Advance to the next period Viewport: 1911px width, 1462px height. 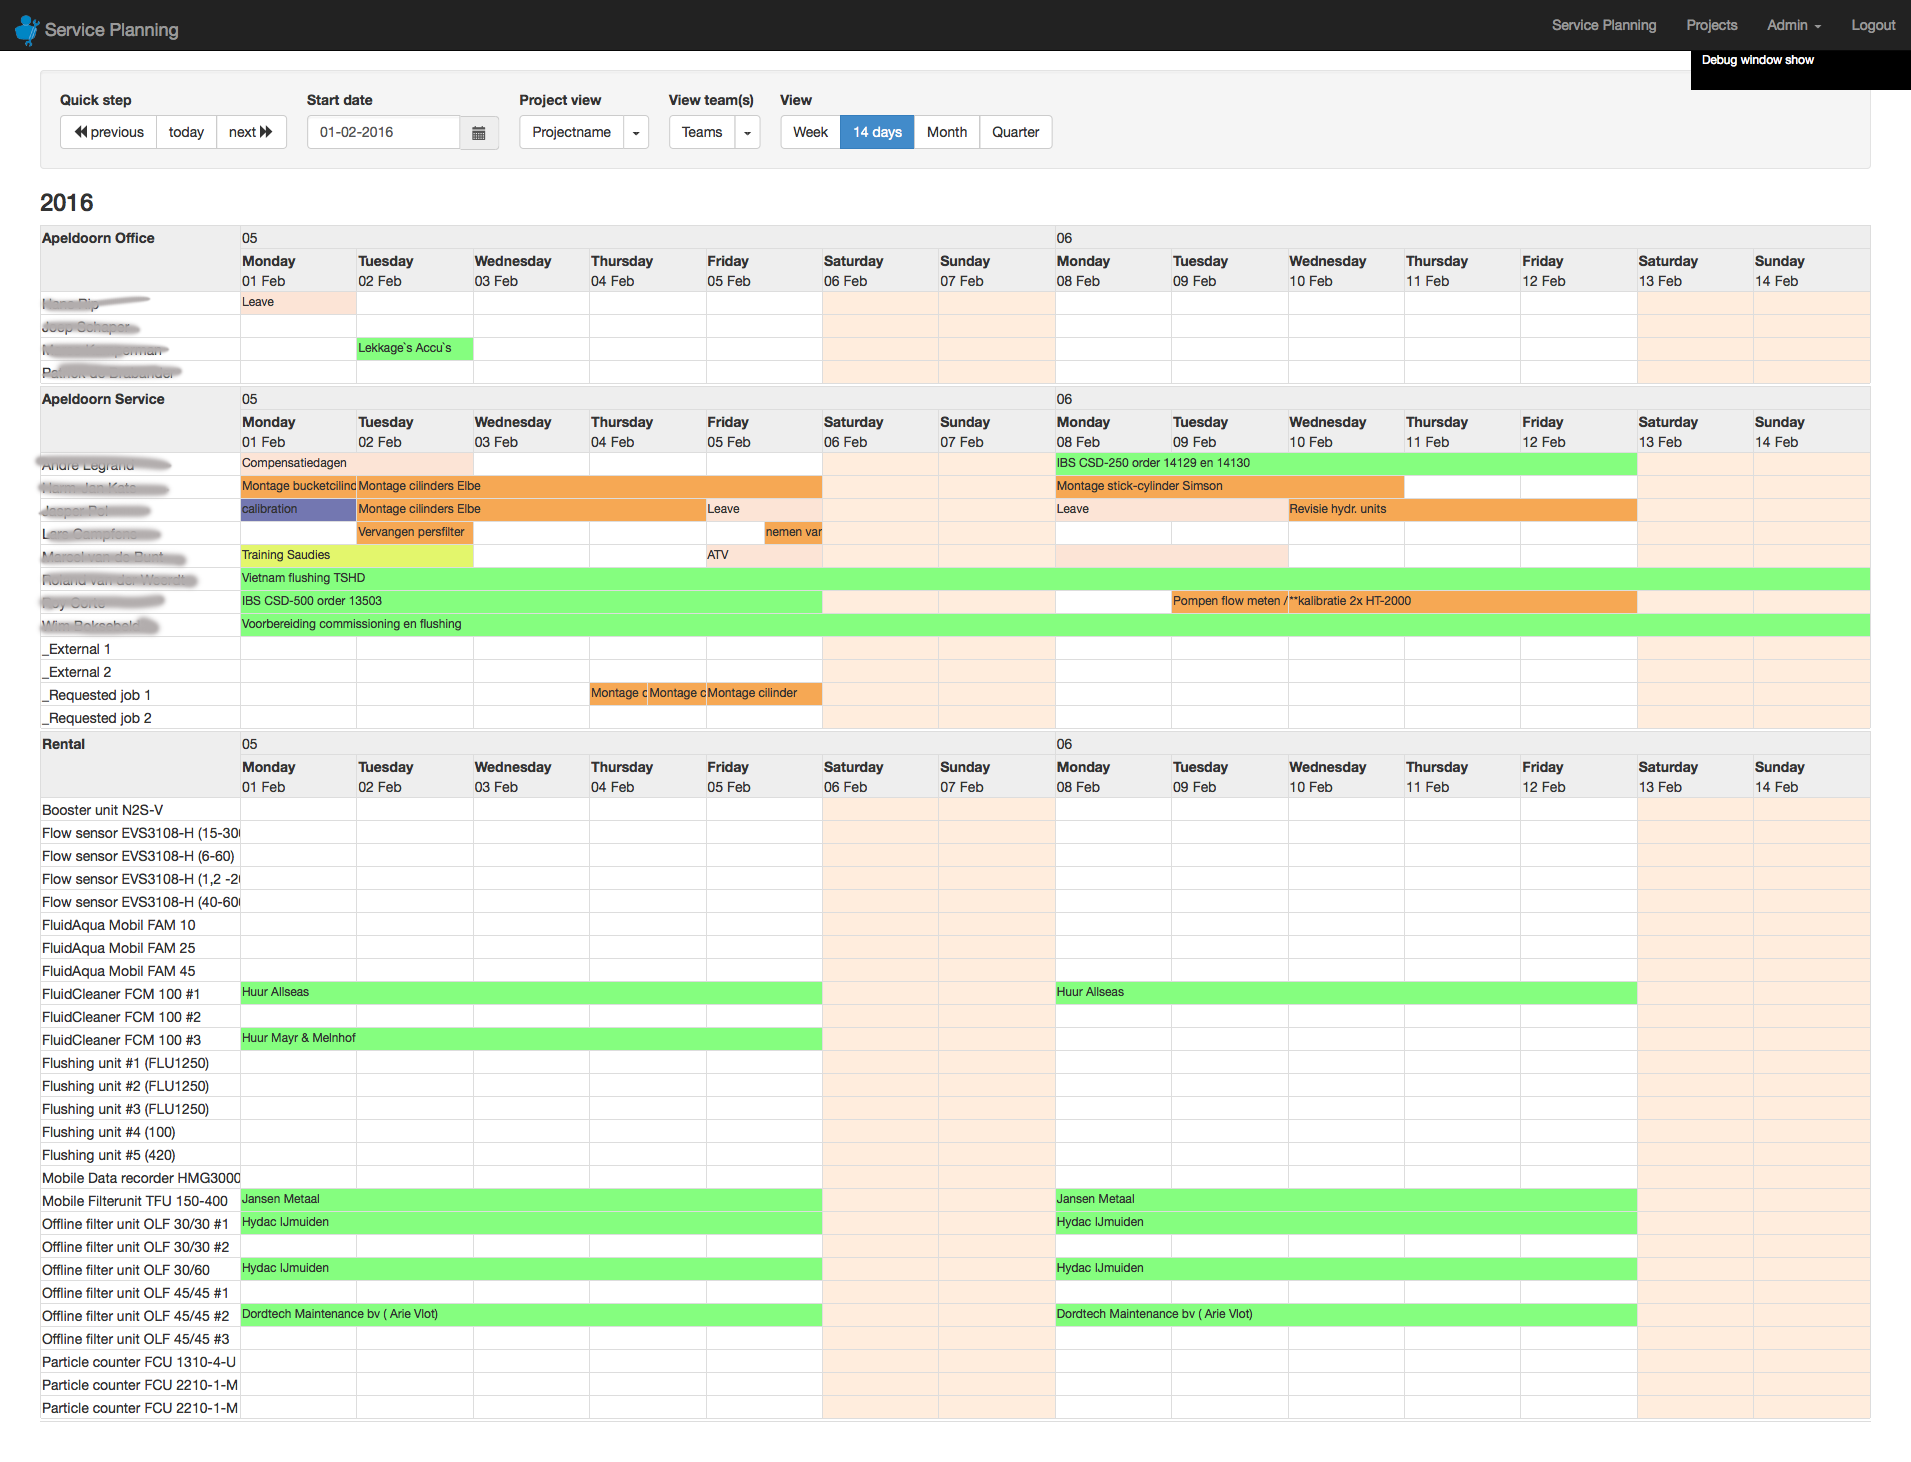coord(251,133)
